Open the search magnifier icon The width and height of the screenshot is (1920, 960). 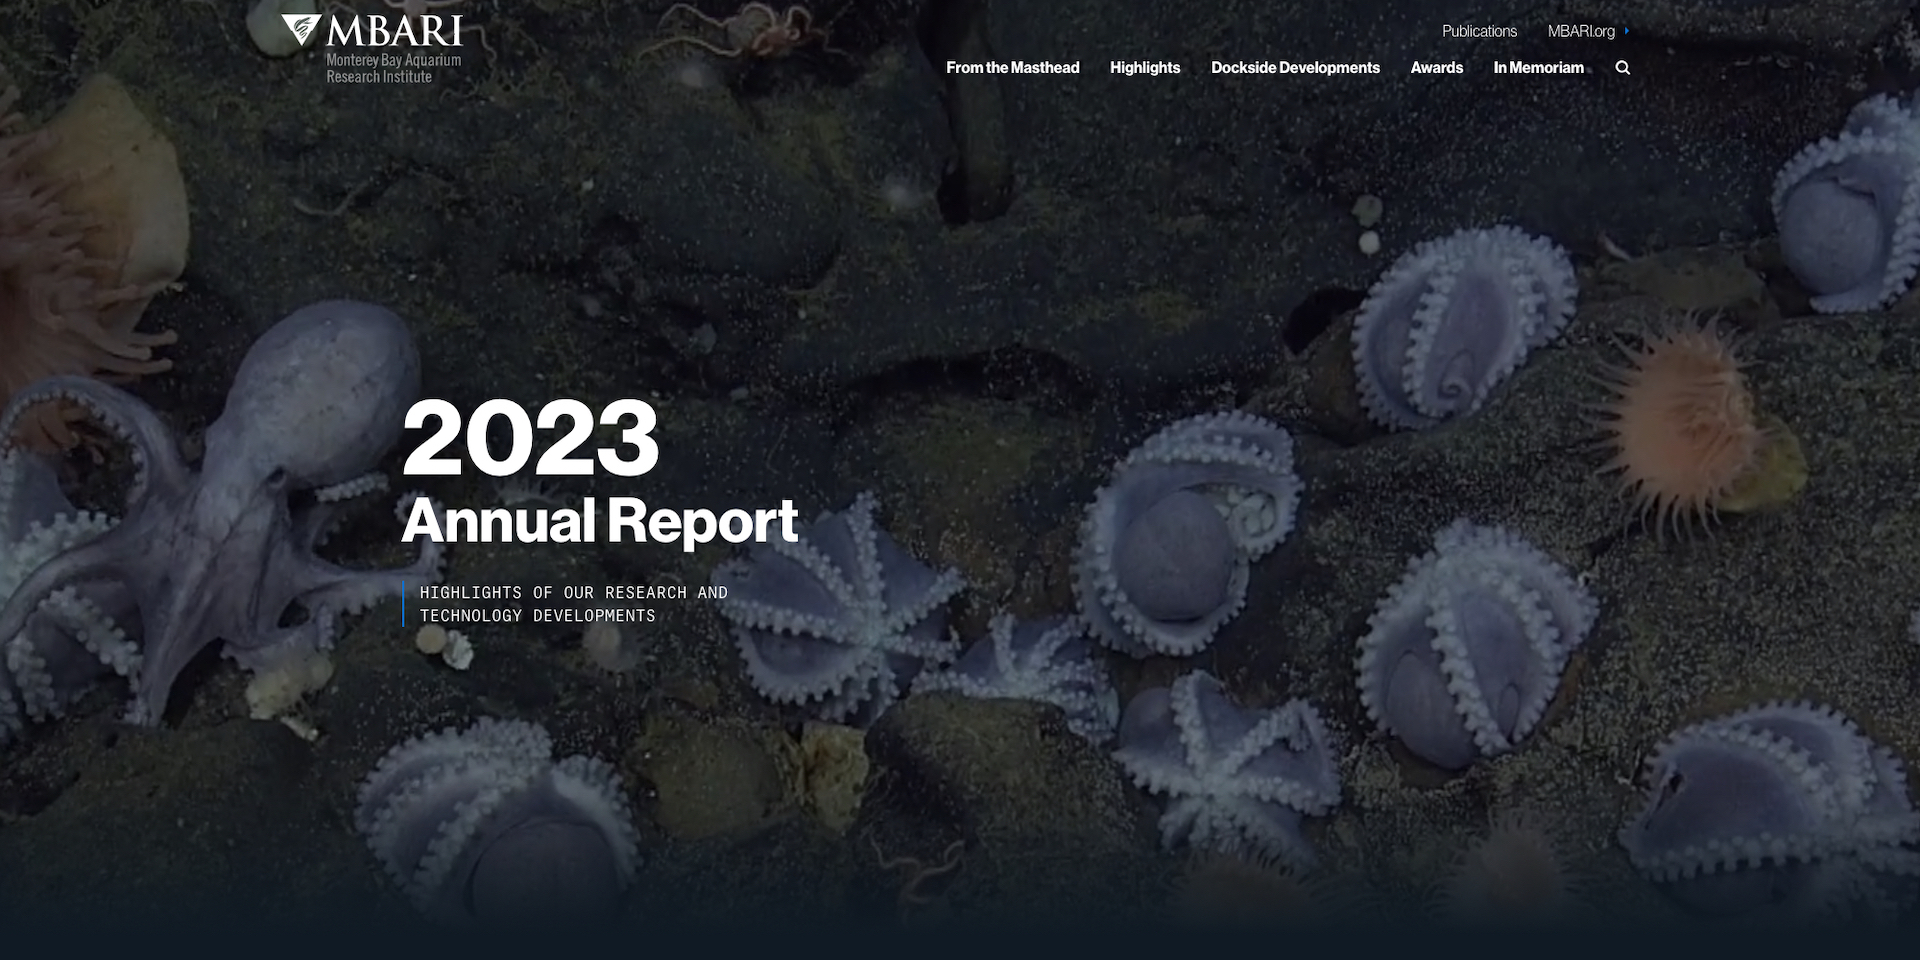[x=1622, y=68]
